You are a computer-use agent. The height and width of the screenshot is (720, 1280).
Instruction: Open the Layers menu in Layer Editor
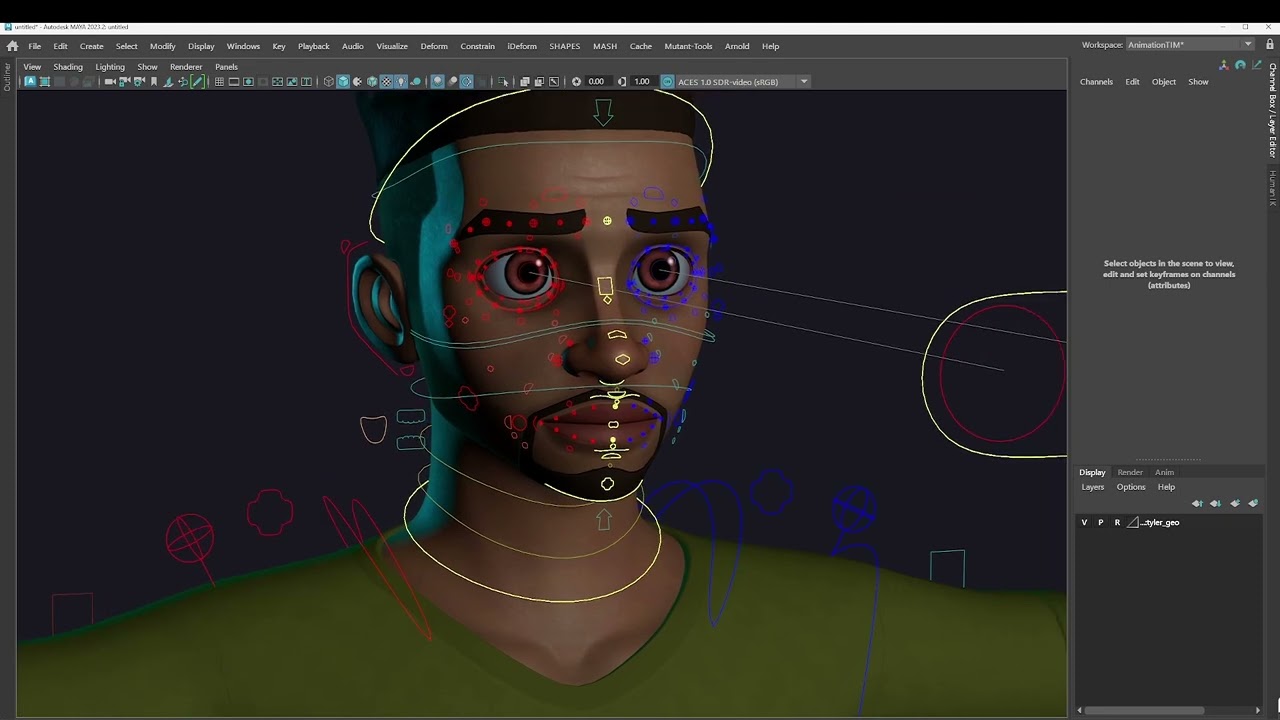coord(1093,487)
